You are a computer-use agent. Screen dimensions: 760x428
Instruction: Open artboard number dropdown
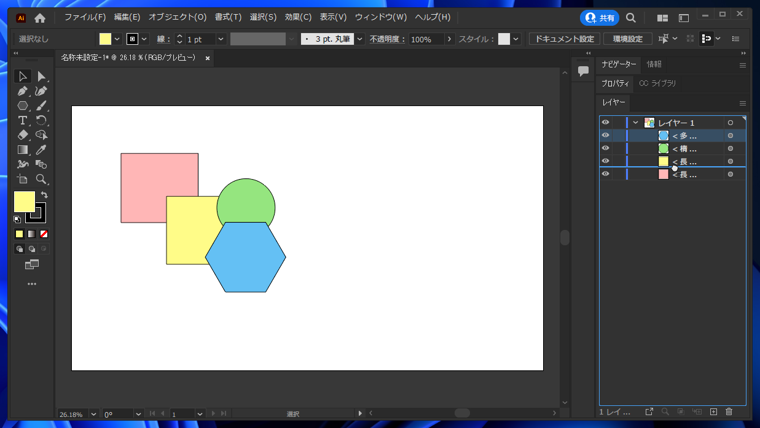pos(200,414)
